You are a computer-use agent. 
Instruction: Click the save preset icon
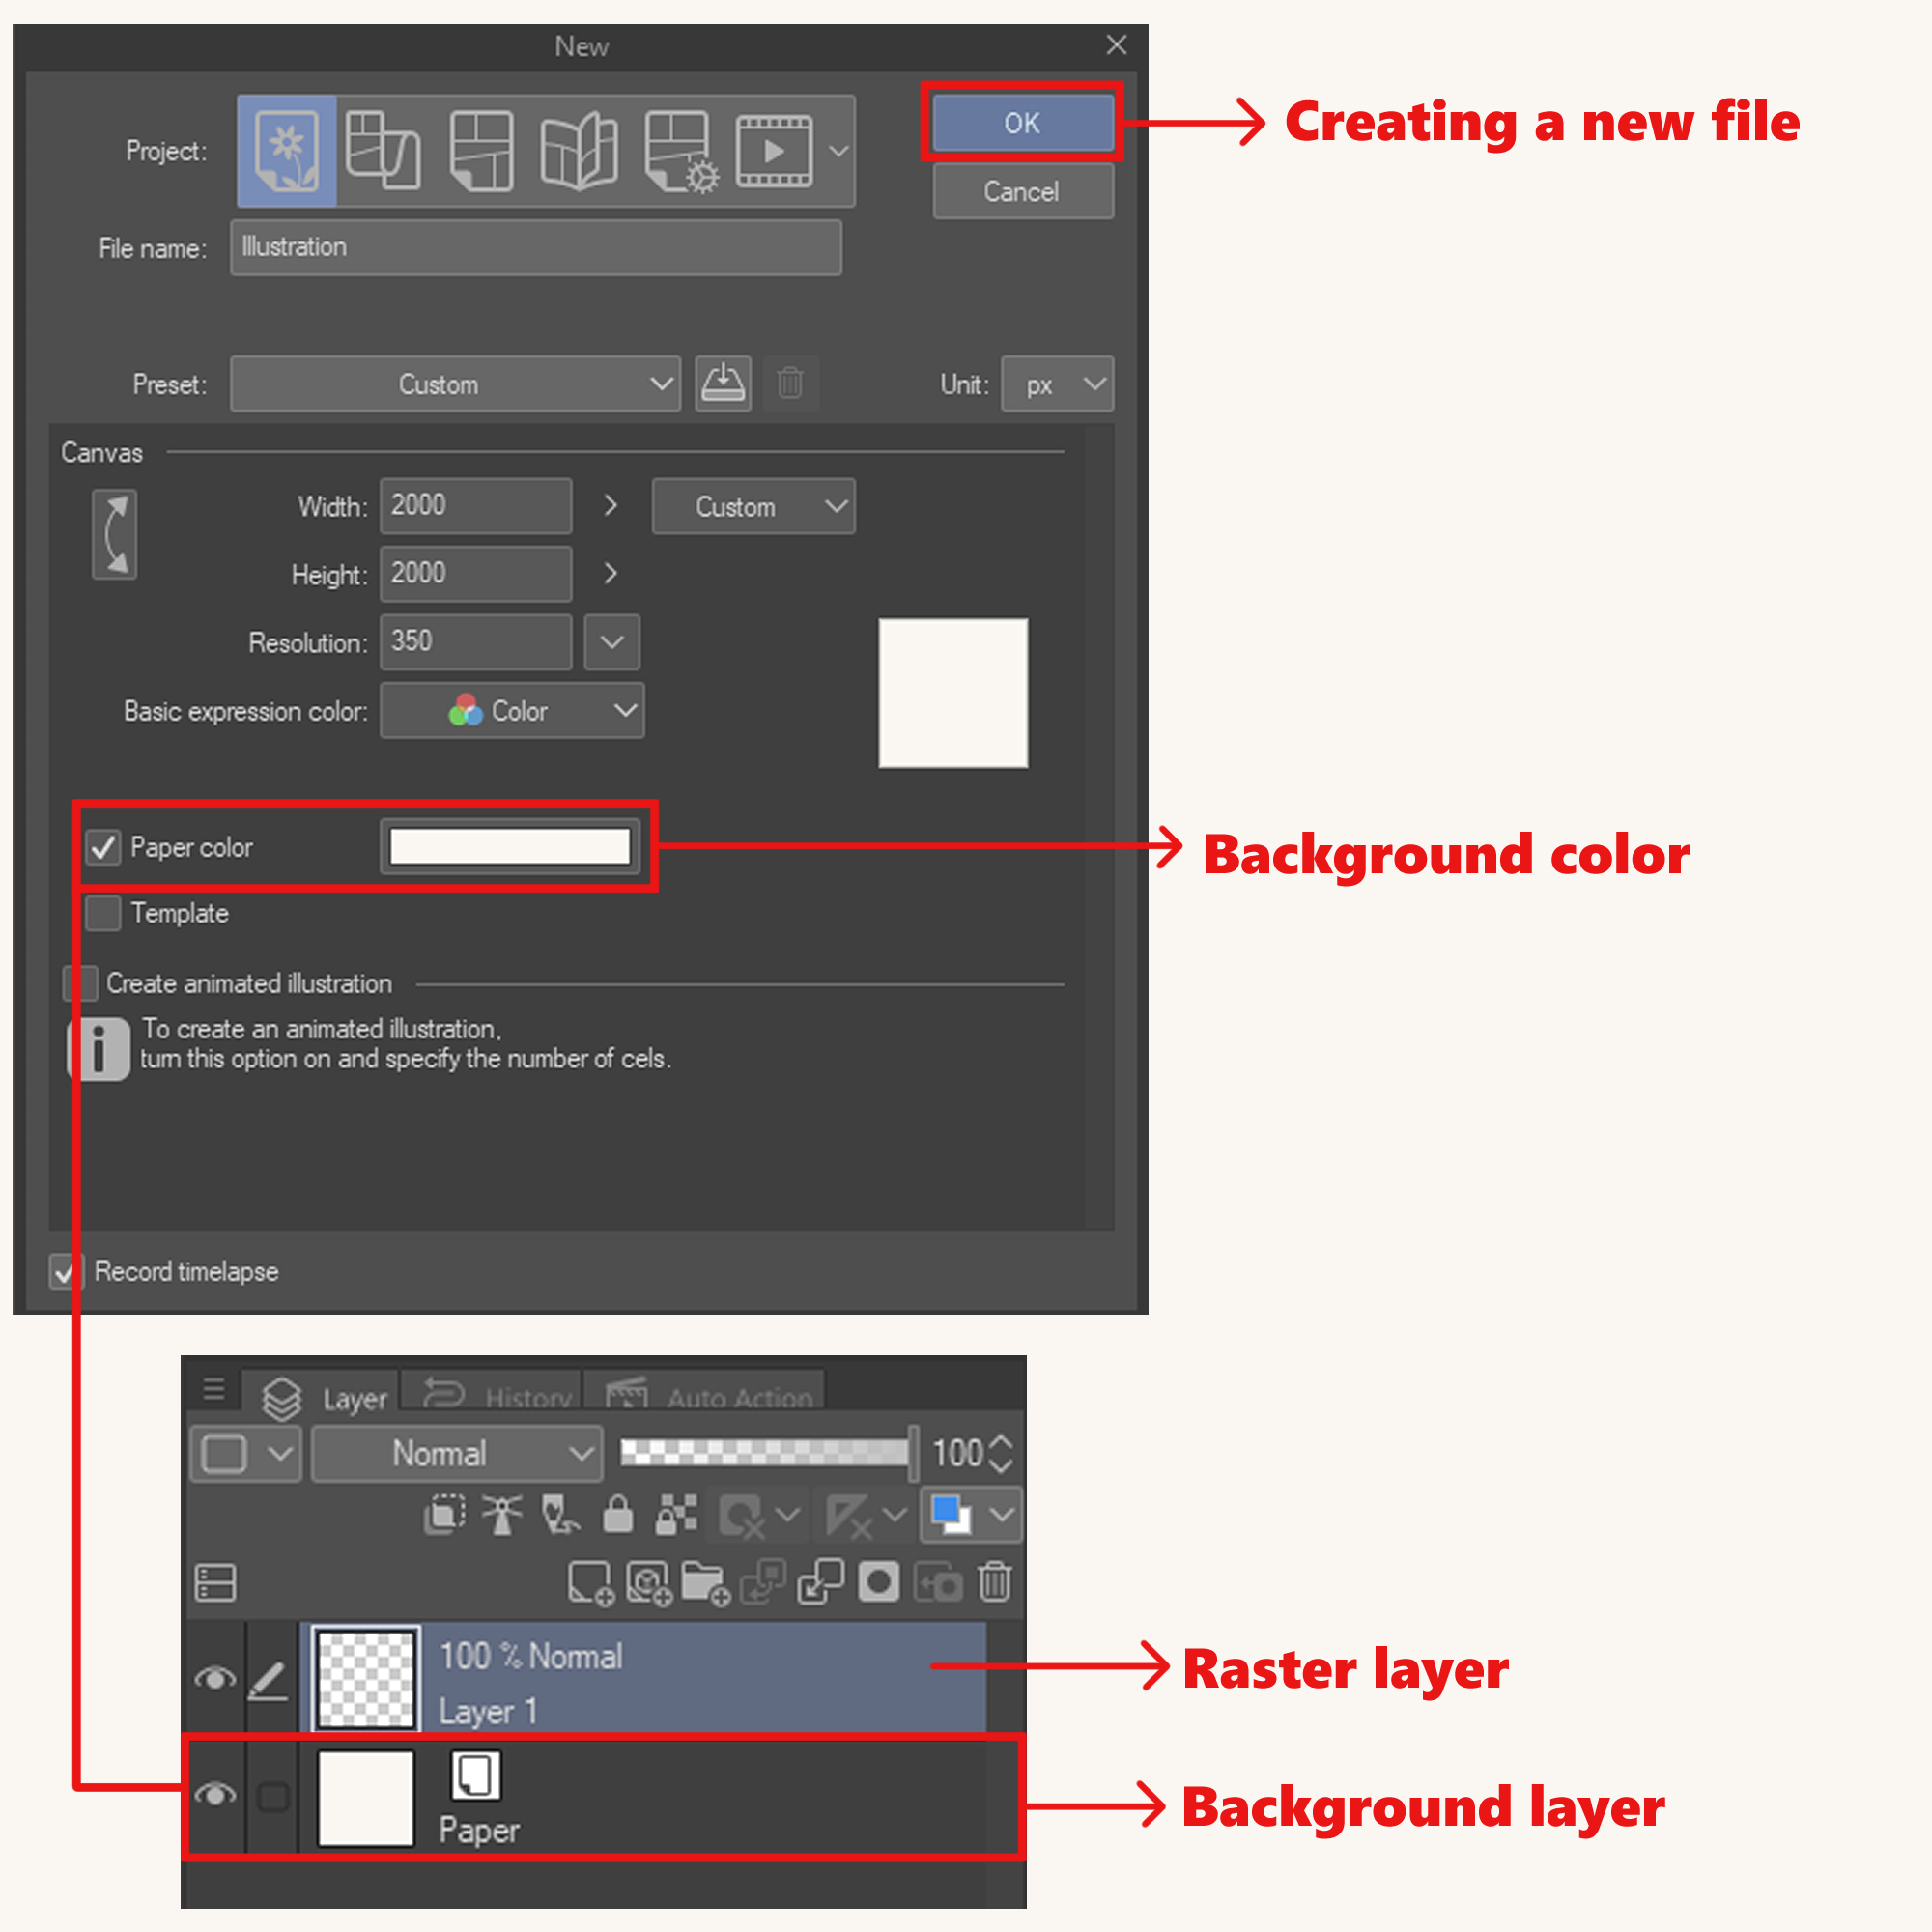coord(722,384)
